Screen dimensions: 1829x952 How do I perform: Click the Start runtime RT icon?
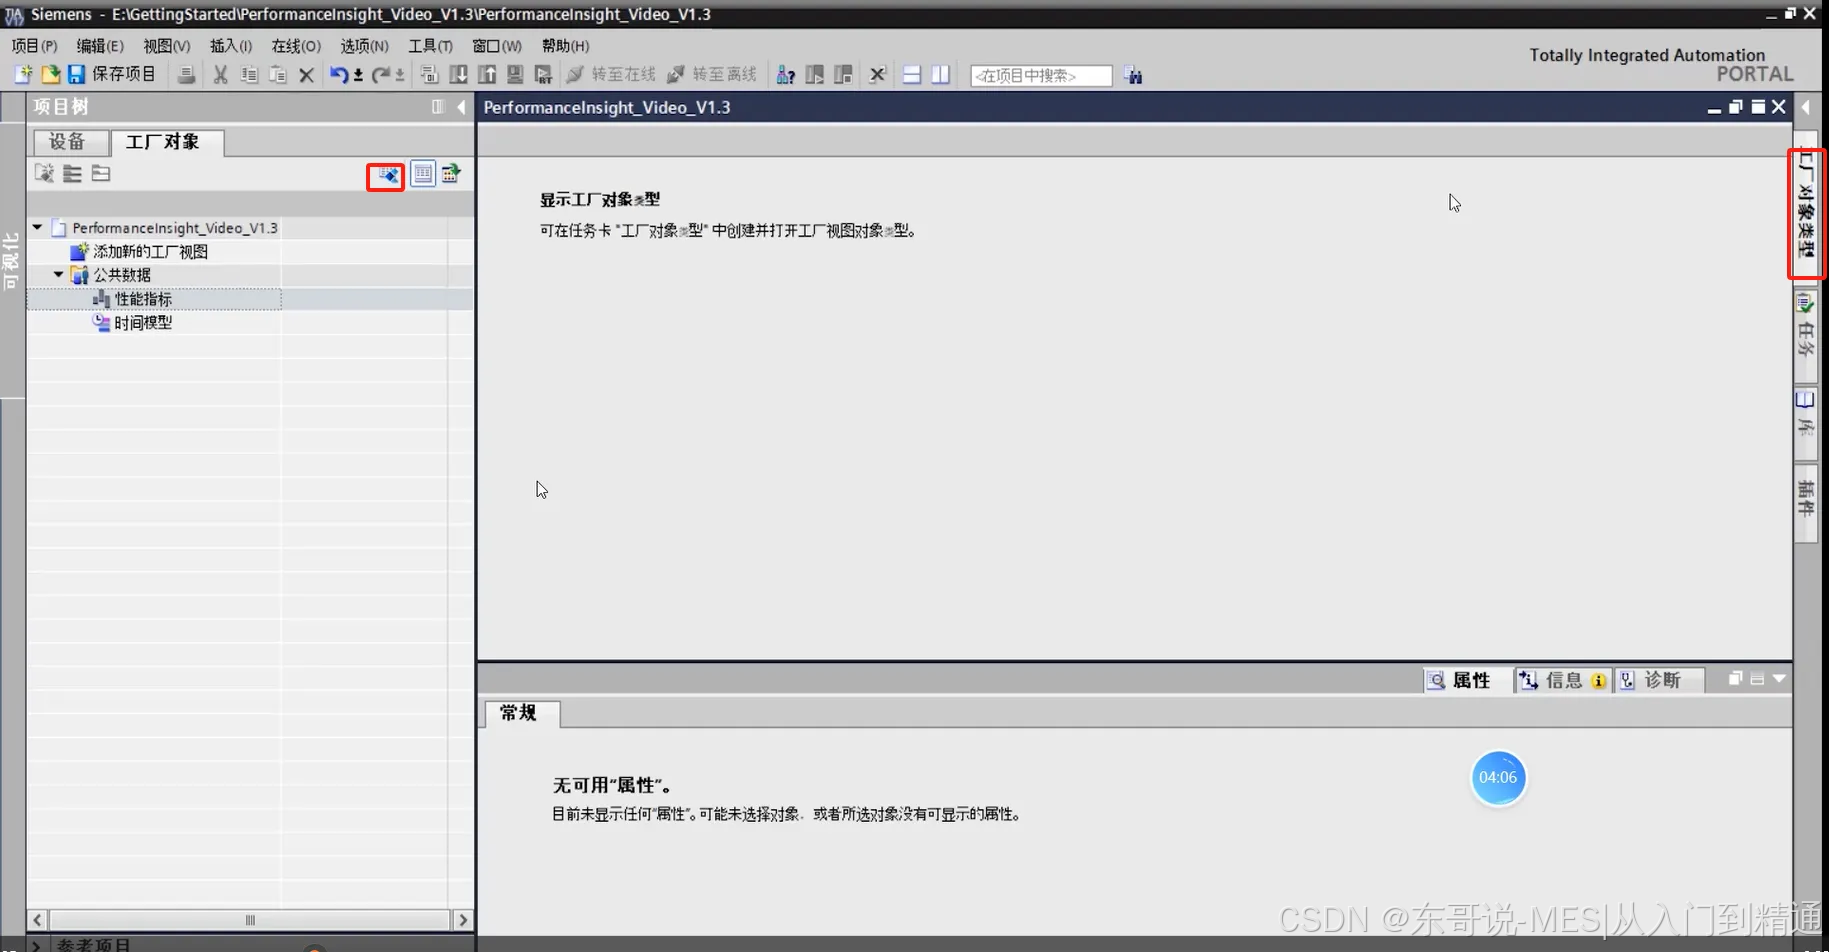[x=543, y=75]
